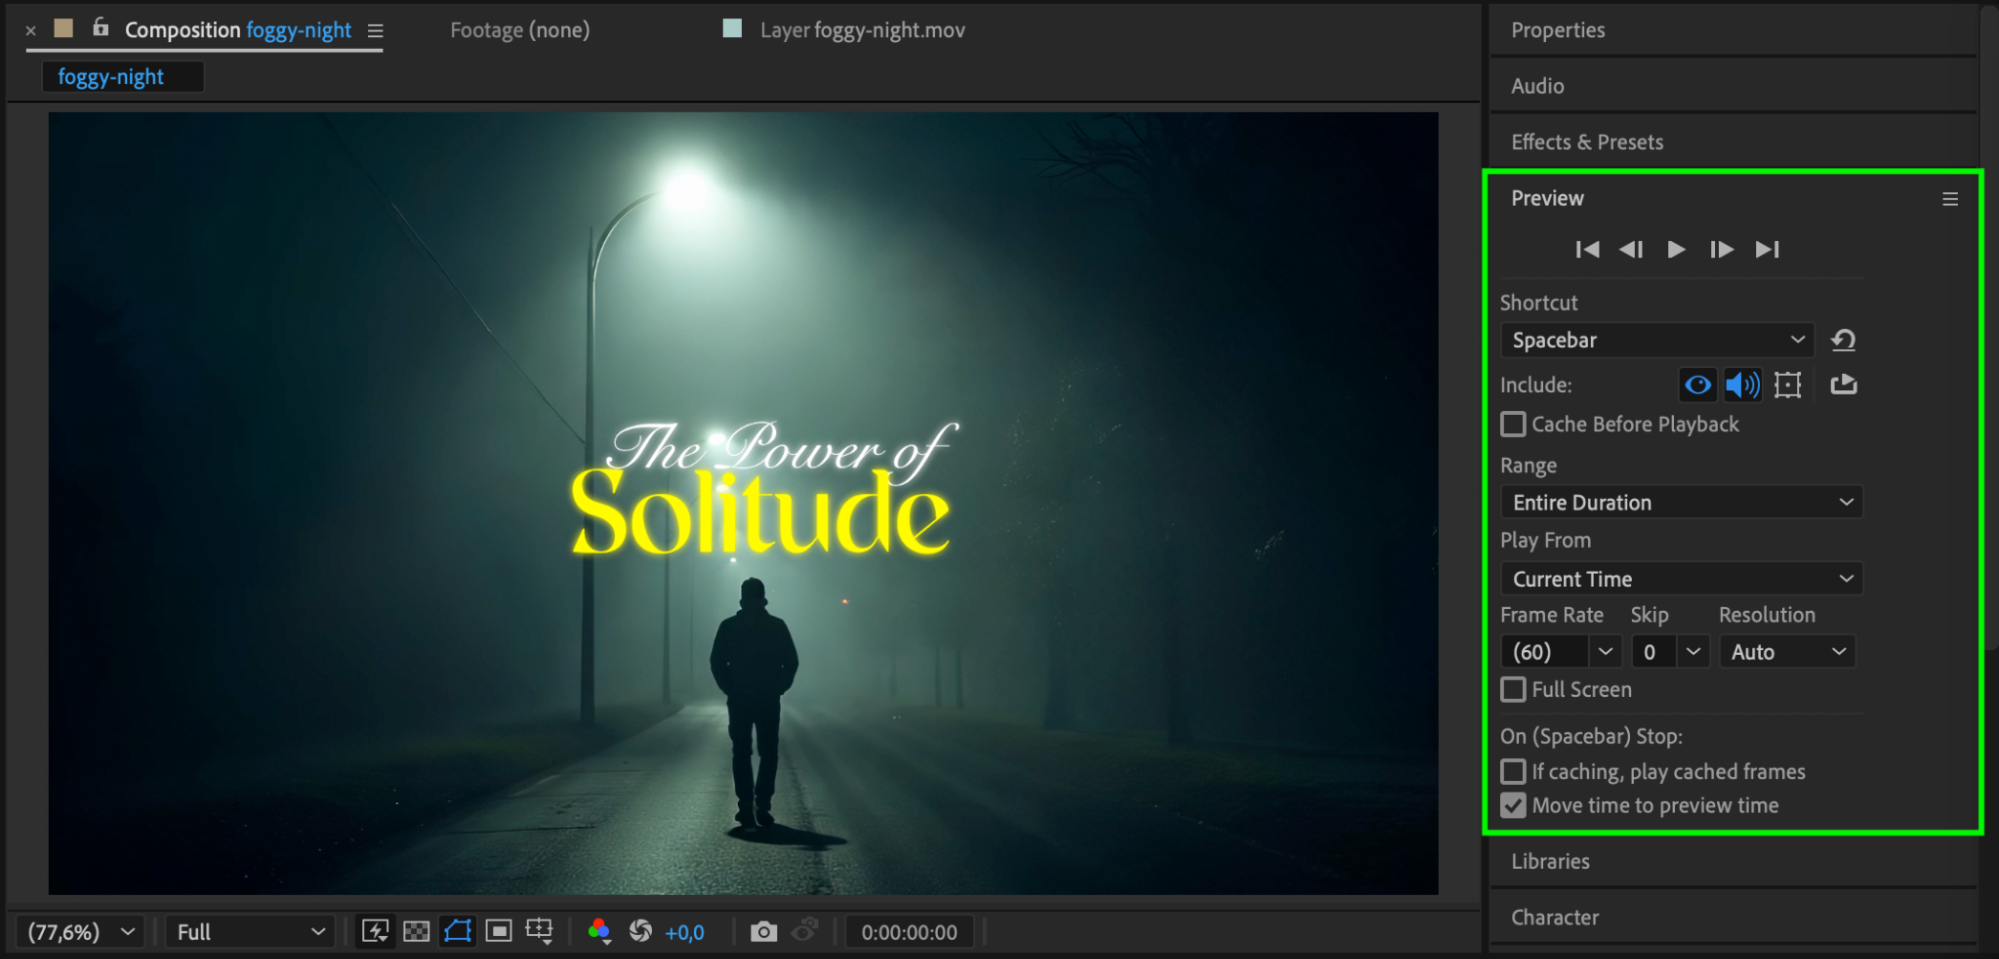Viewport: 1999px width, 959px height.
Task: Click the current time display 0:00:00:00
Action: (909, 932)
